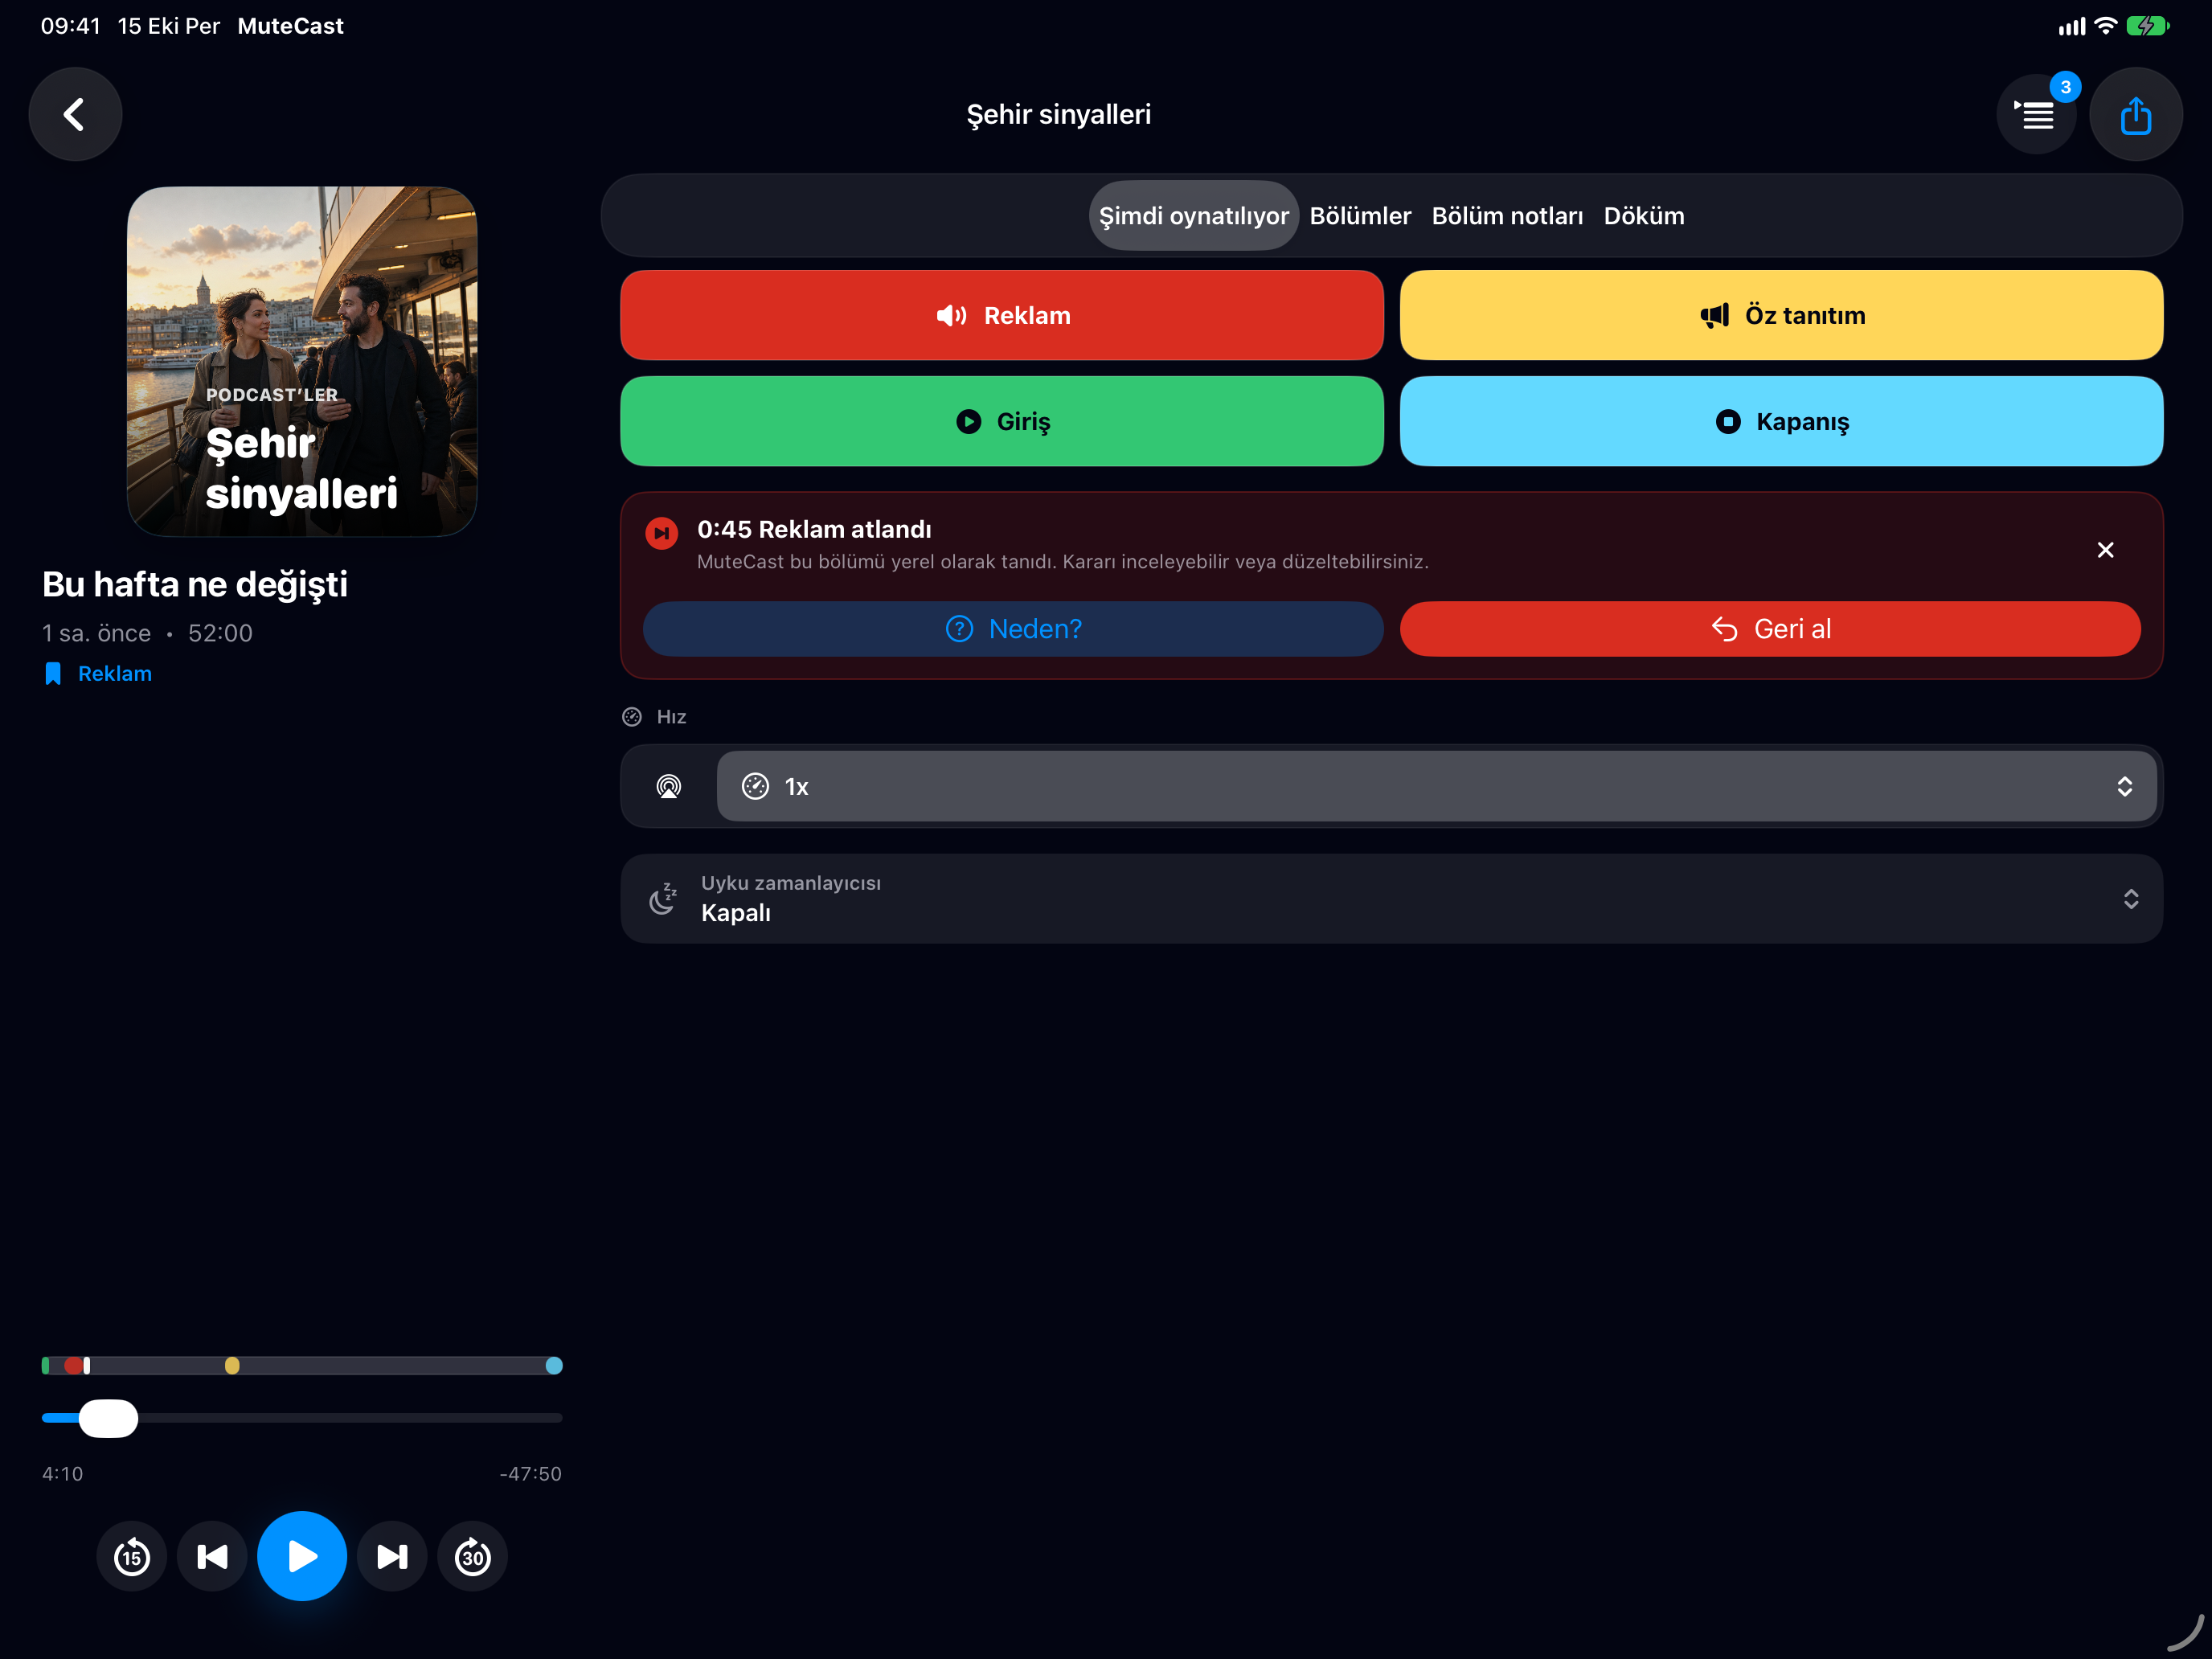This screenshot has width=2212, height=1659.
Task: Go back with the chevron button
Action: tap(75, 114)
